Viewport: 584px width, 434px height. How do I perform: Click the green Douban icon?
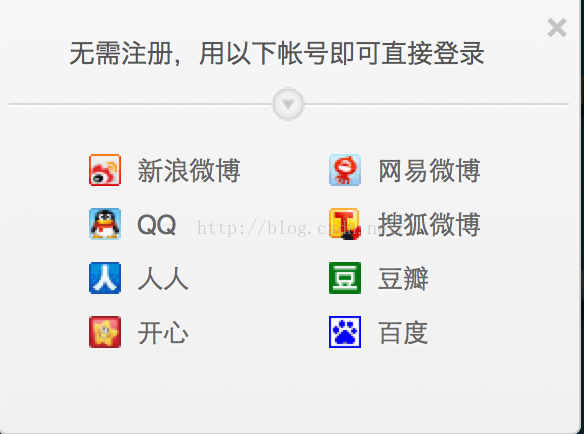point(345,278)
